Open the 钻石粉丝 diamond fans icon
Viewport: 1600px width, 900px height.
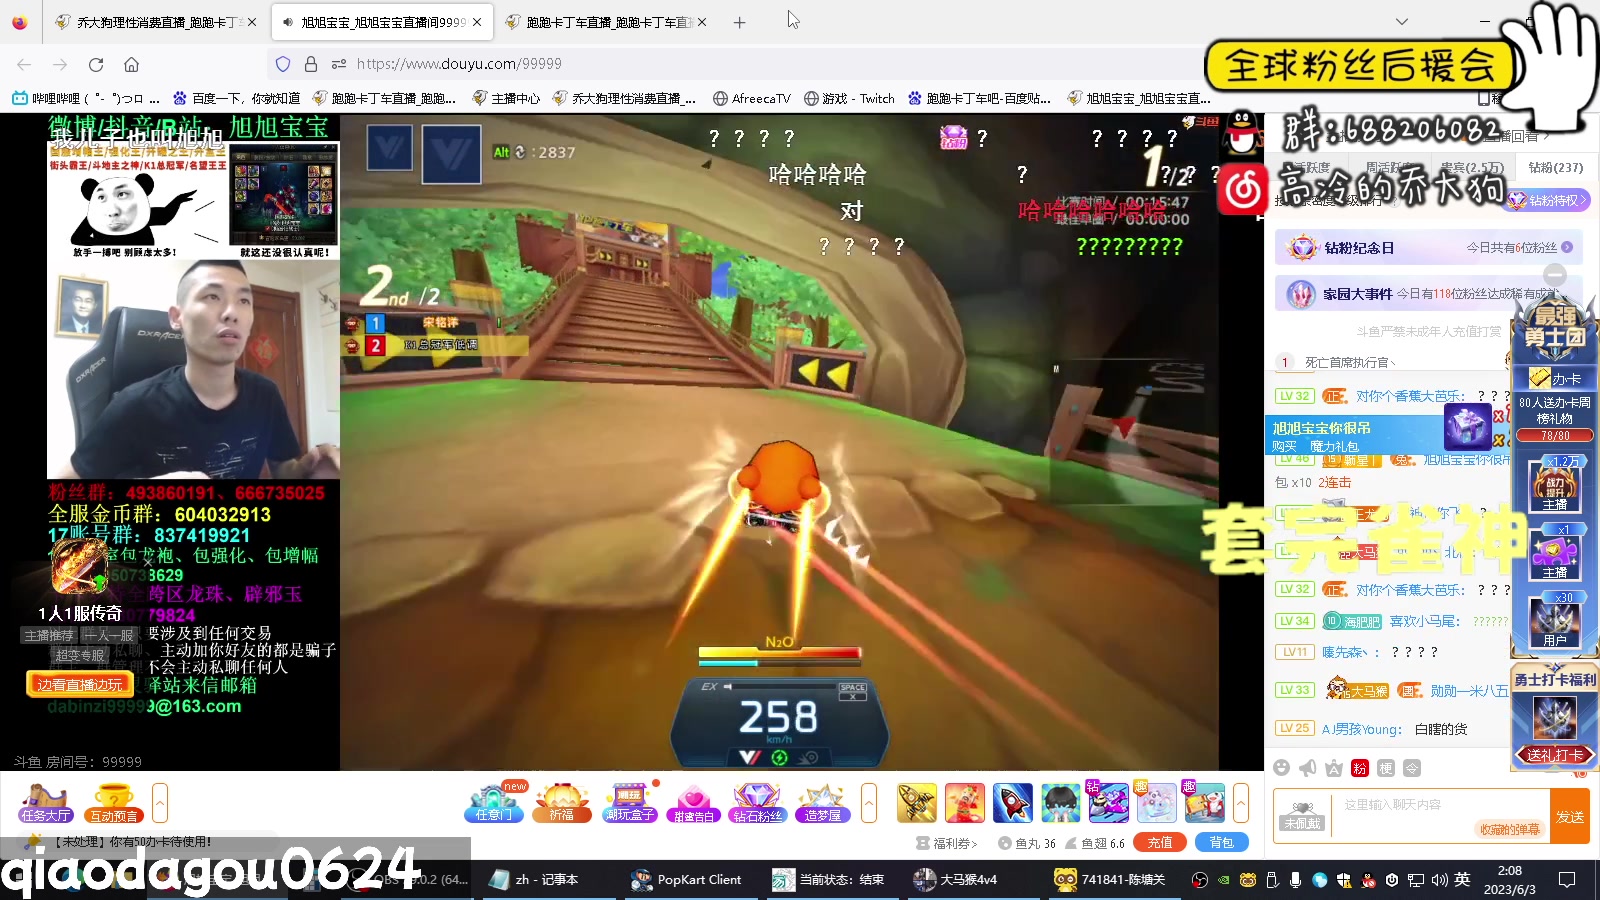pyautogui.click(x=757, y=803)
